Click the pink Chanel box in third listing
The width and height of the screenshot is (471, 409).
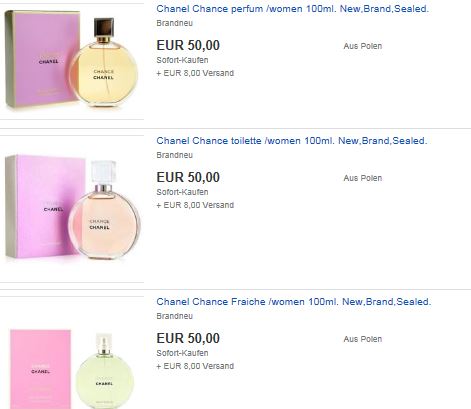[x=40, y=369]
